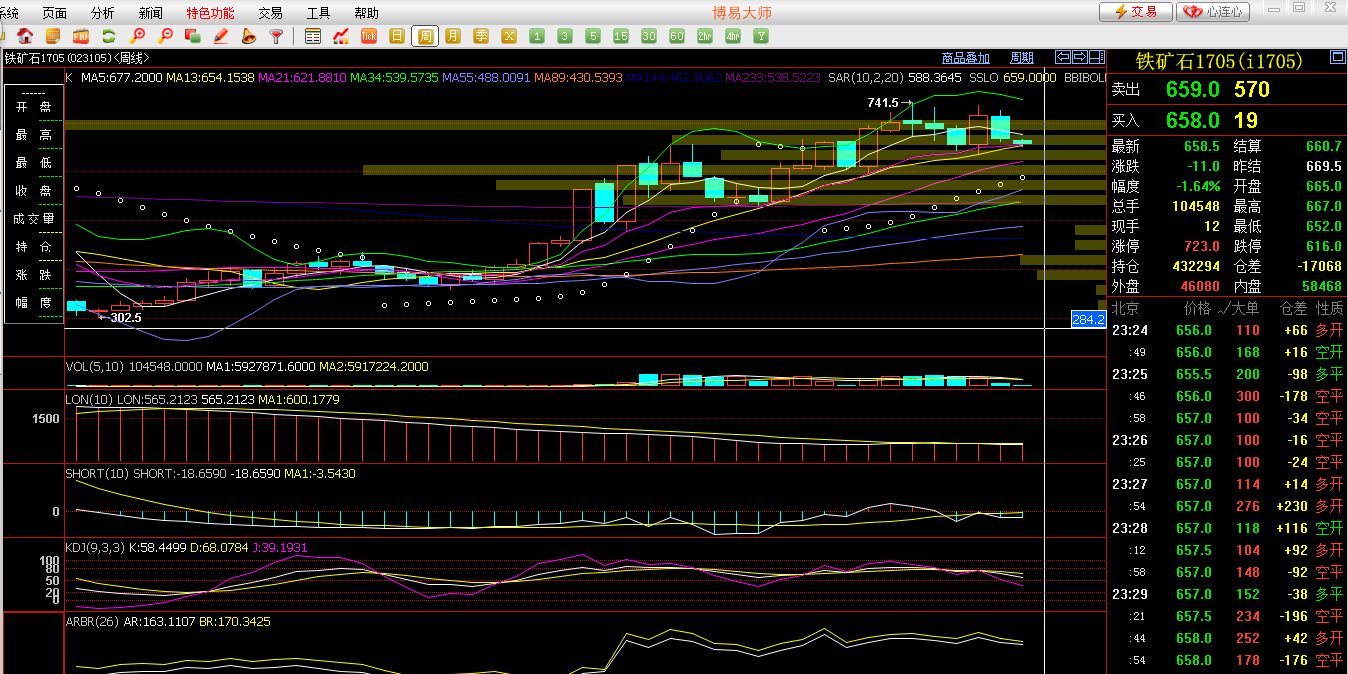The height and width of the screenshot is (674, 1348).
Task: Click the 价格 column header
Action: coord(1197,308)
